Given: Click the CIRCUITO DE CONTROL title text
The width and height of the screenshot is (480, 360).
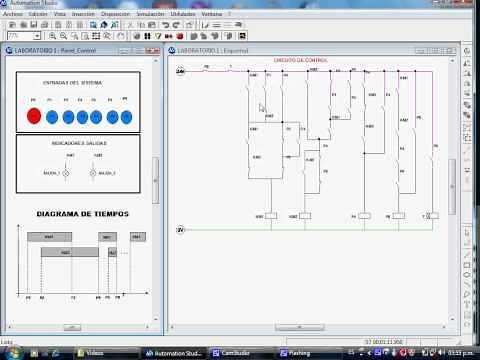Looking at the screenshot, I should click(300, 60).
